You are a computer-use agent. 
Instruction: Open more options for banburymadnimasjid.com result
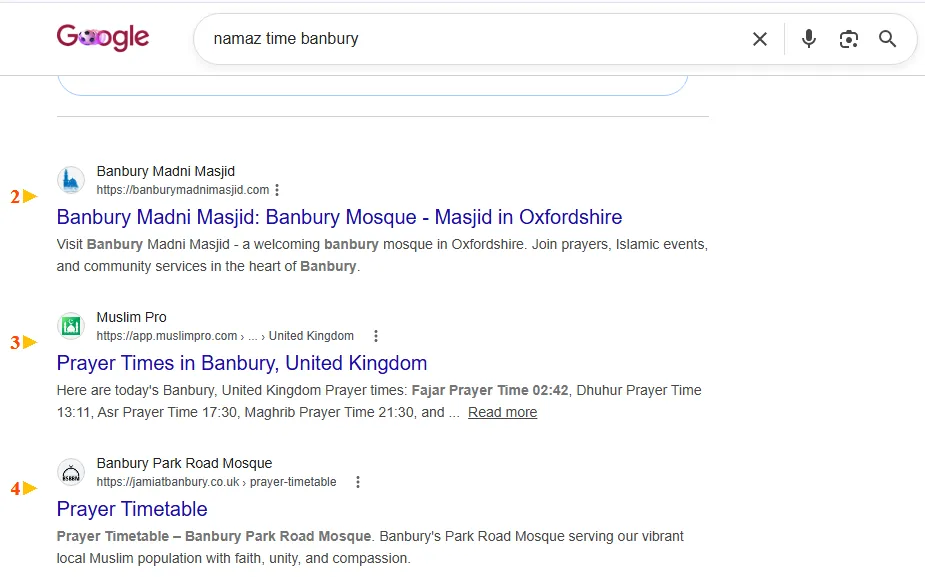[277, 190]
